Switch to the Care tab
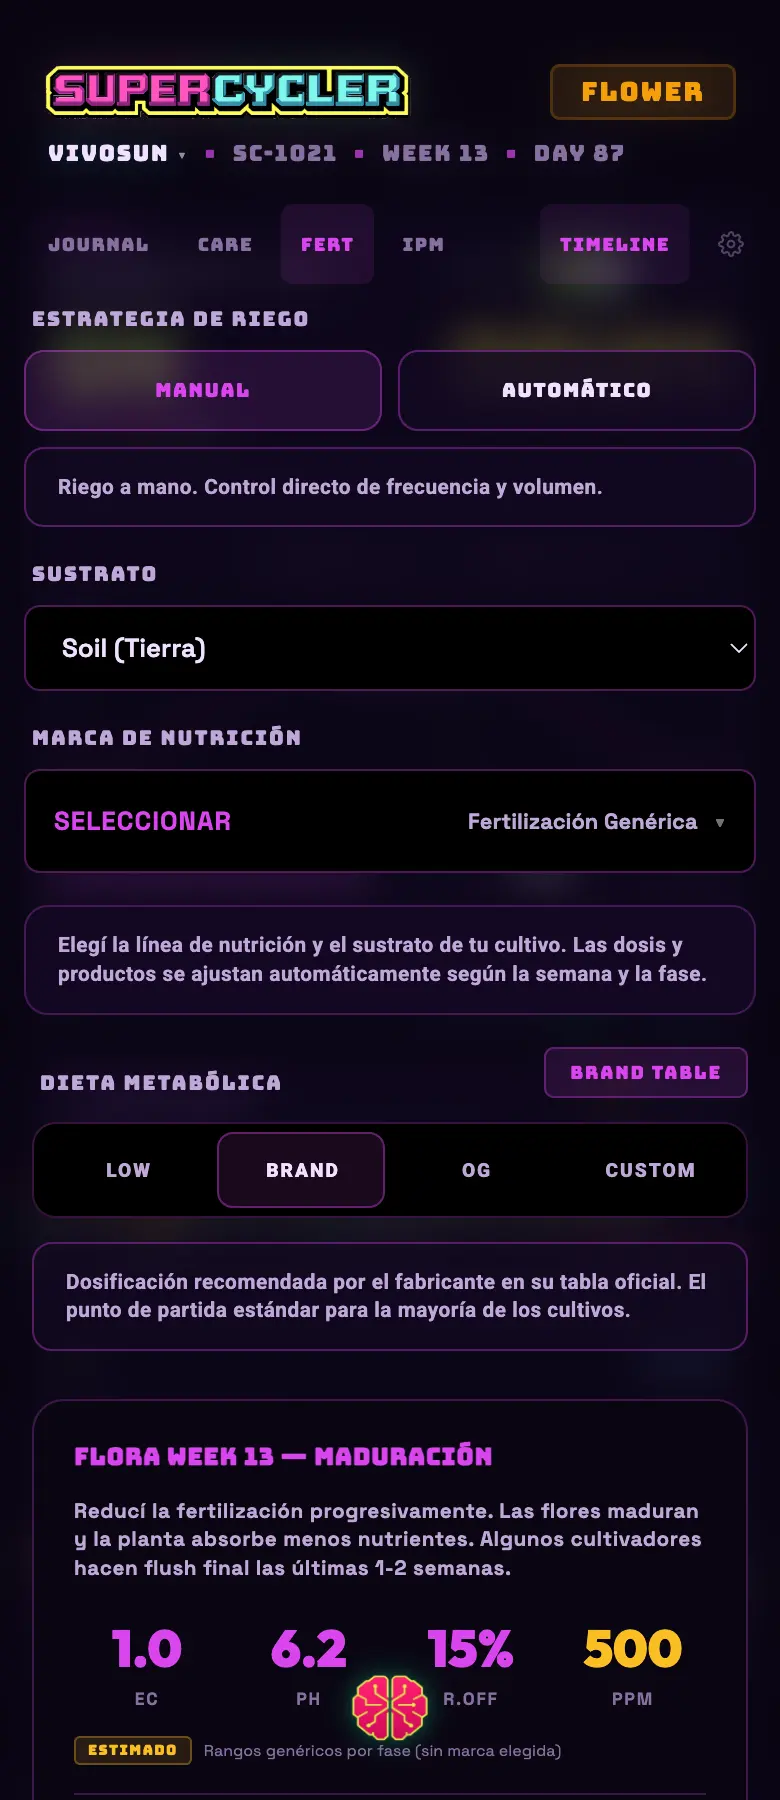 pyautogui.click(x=225, y=244)
